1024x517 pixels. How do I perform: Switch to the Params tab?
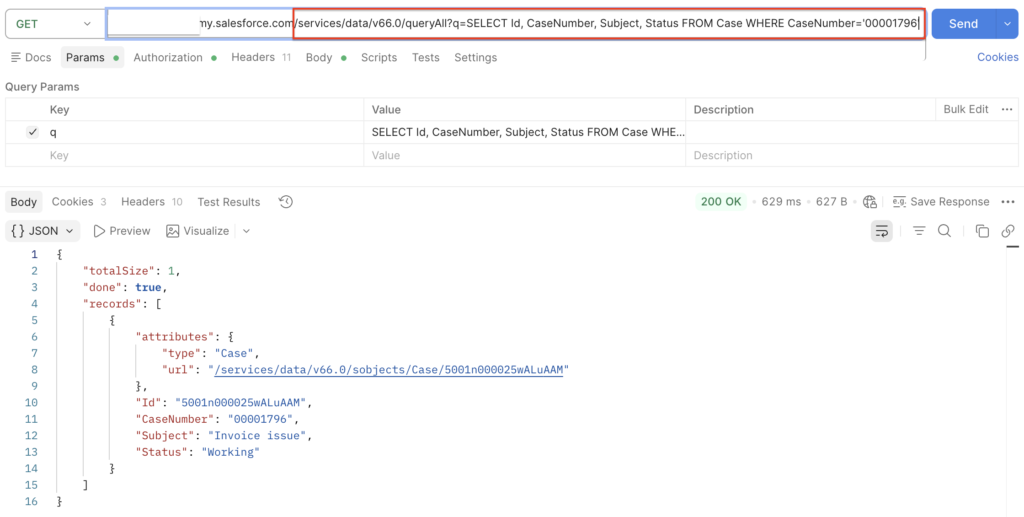click(92, 57)
